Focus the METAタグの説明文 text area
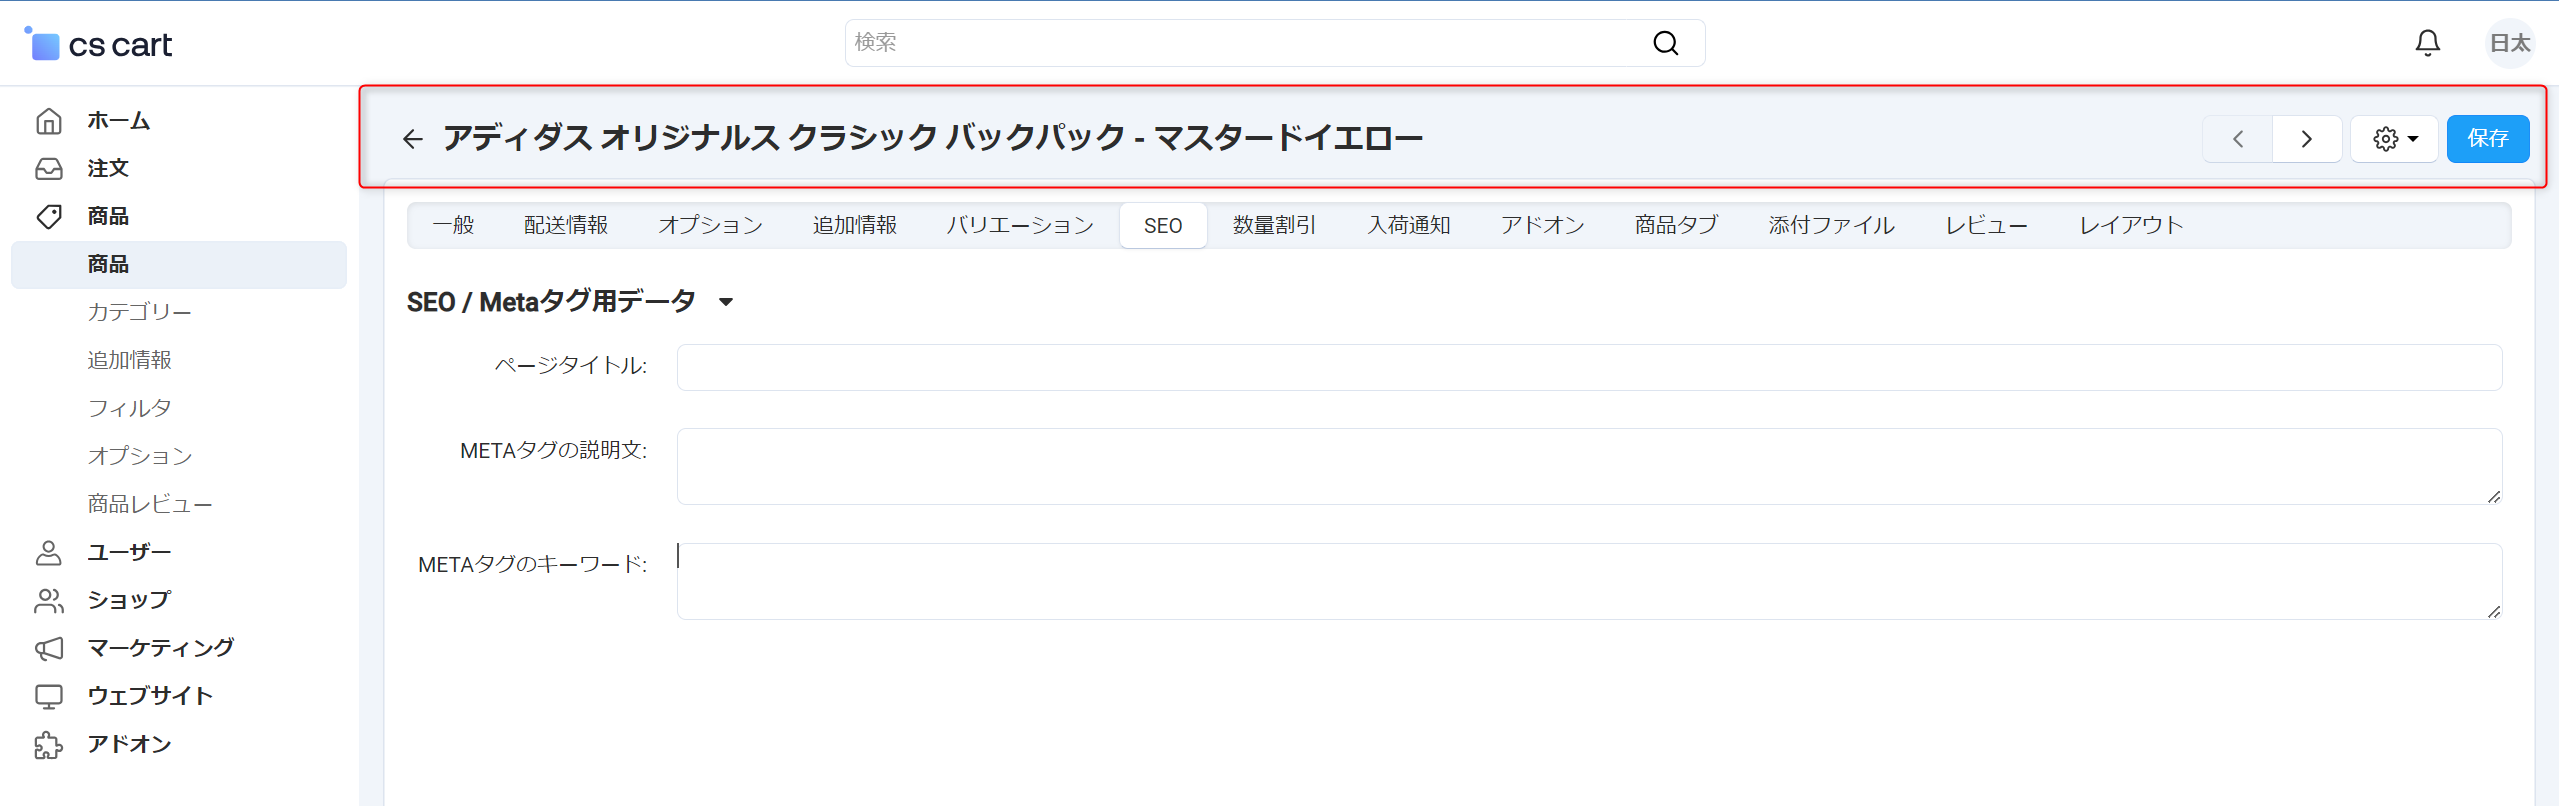This screenshot has height=806, width=2559. [x=1589, y=466]
